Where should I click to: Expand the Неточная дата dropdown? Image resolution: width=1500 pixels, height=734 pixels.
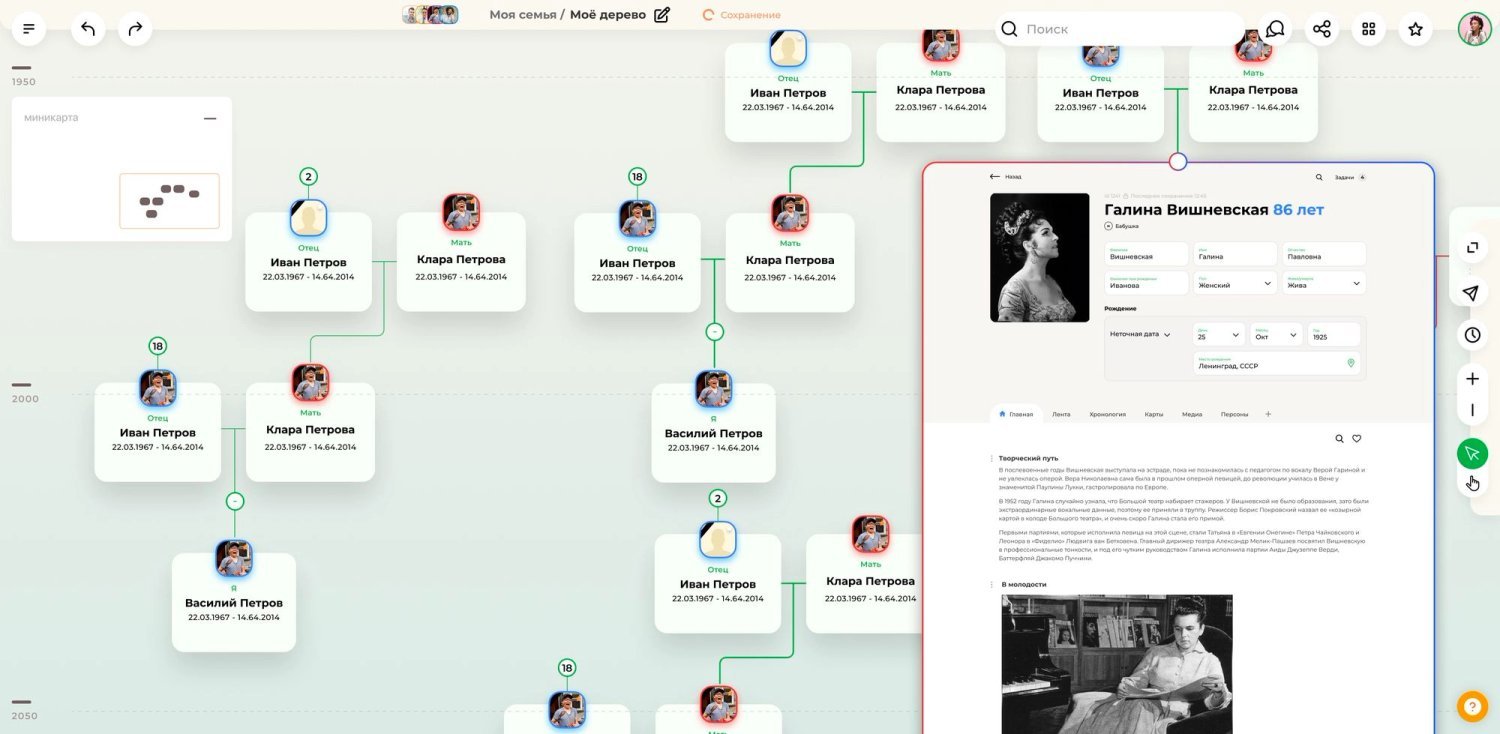[1140, 335]
